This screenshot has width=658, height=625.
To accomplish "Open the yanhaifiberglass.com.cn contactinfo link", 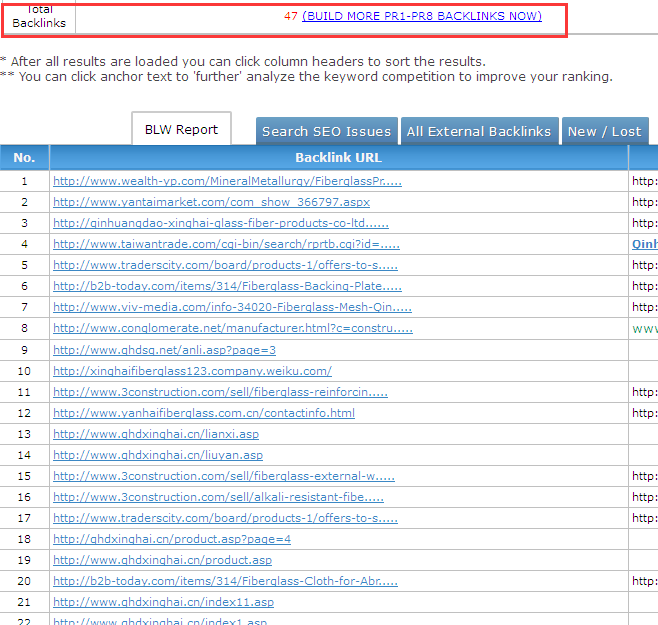I will click(203, 413).
